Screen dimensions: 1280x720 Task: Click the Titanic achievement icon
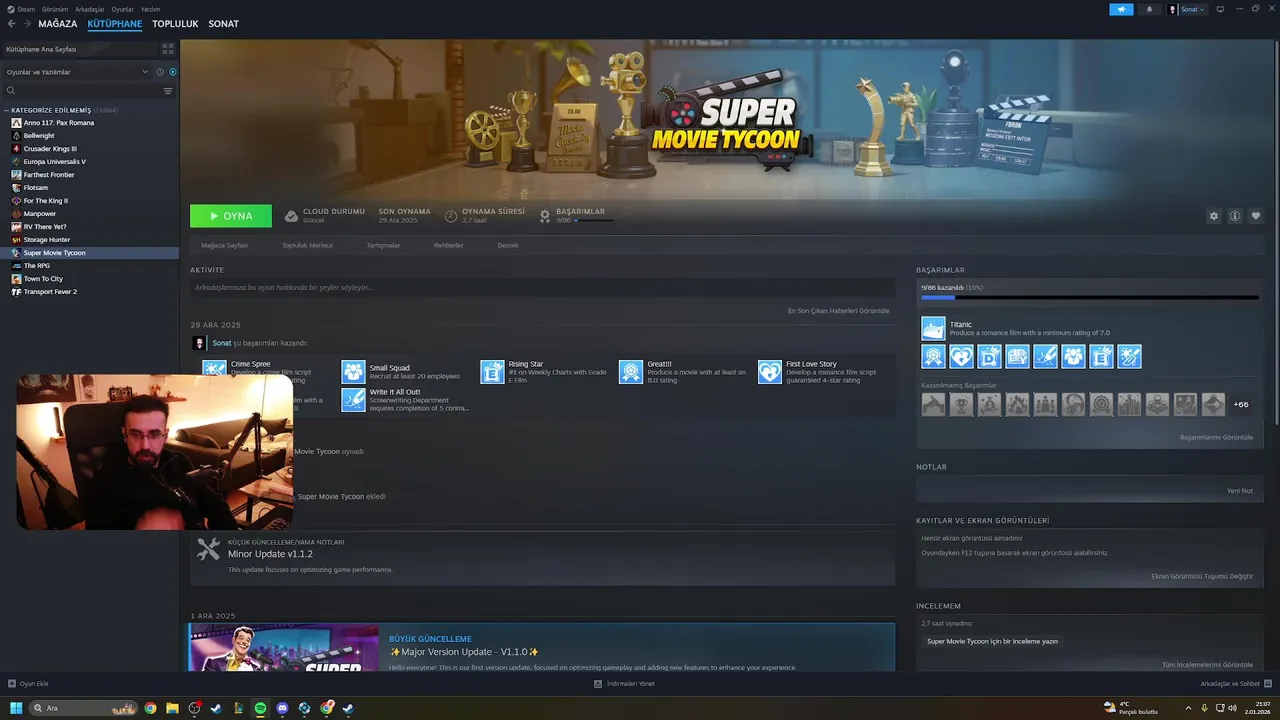click(x=933, y=329)
